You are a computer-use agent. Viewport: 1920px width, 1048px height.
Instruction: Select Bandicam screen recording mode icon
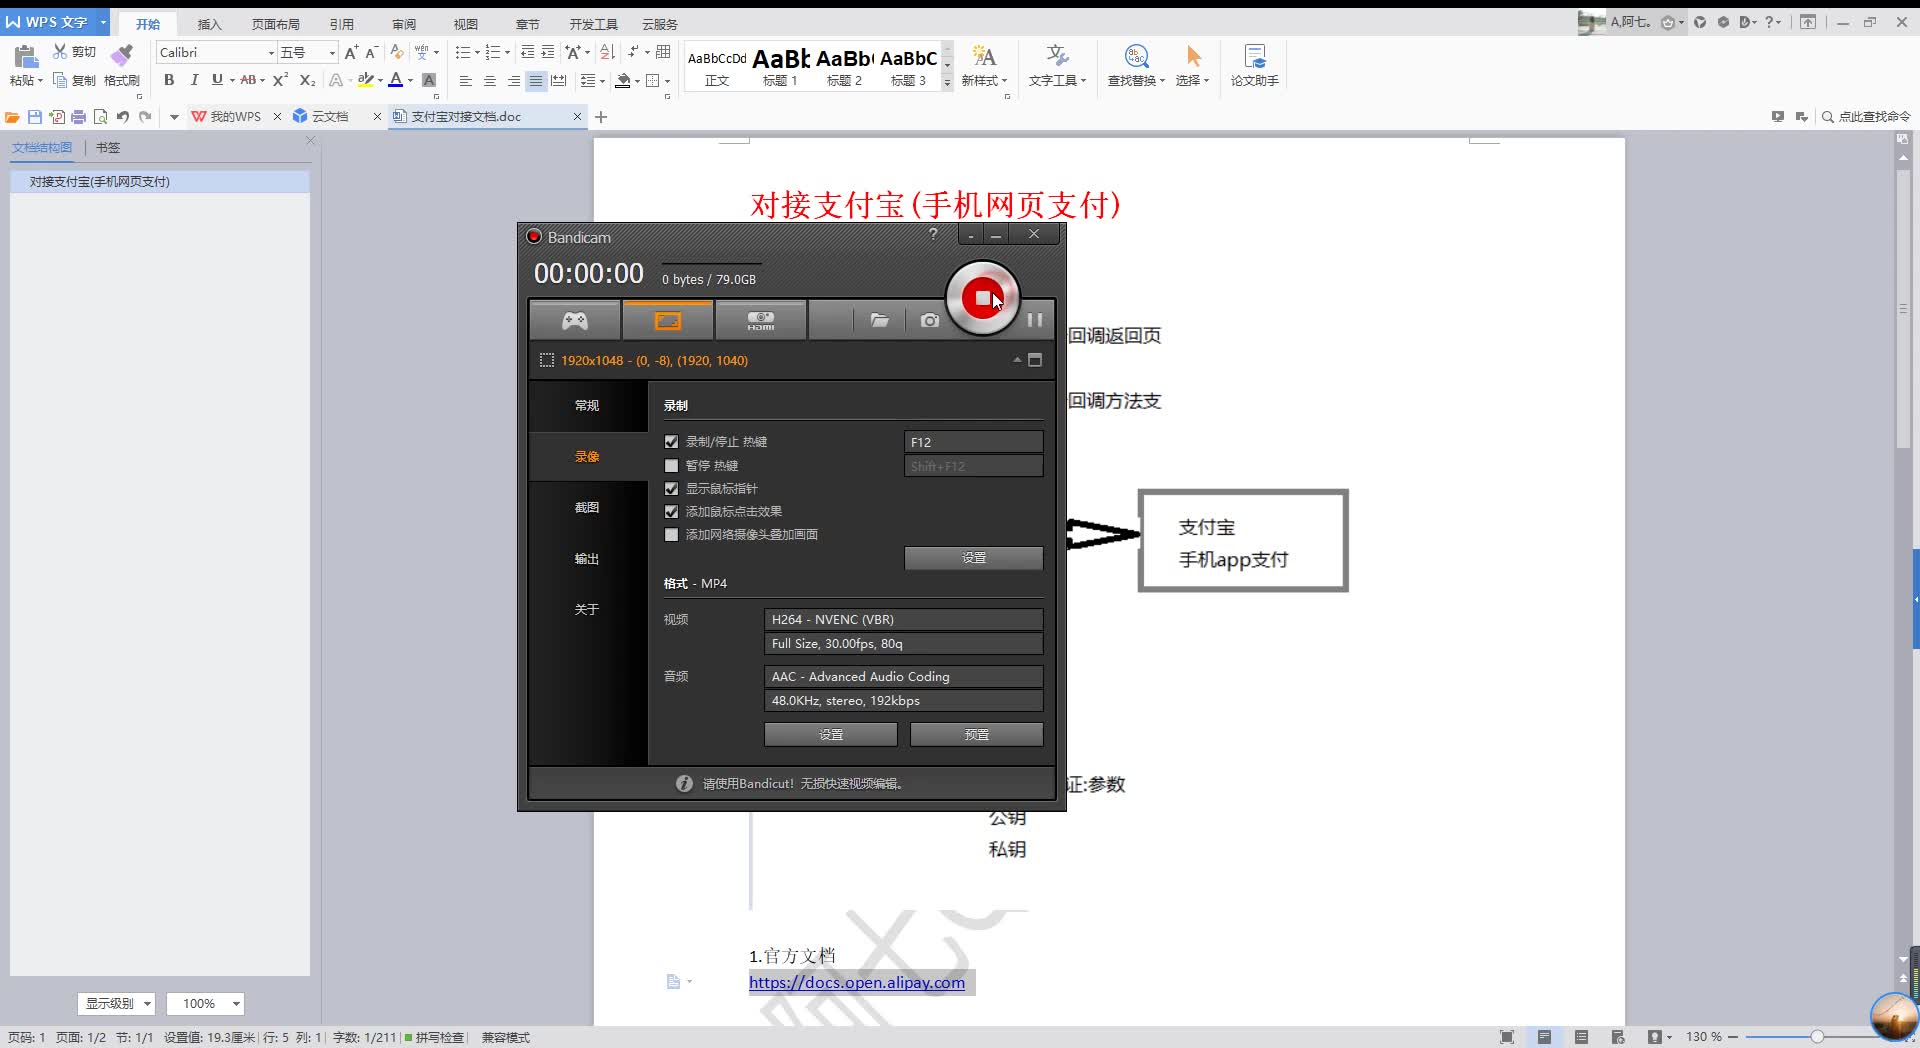pyautogui.click(x=668, y=321)
